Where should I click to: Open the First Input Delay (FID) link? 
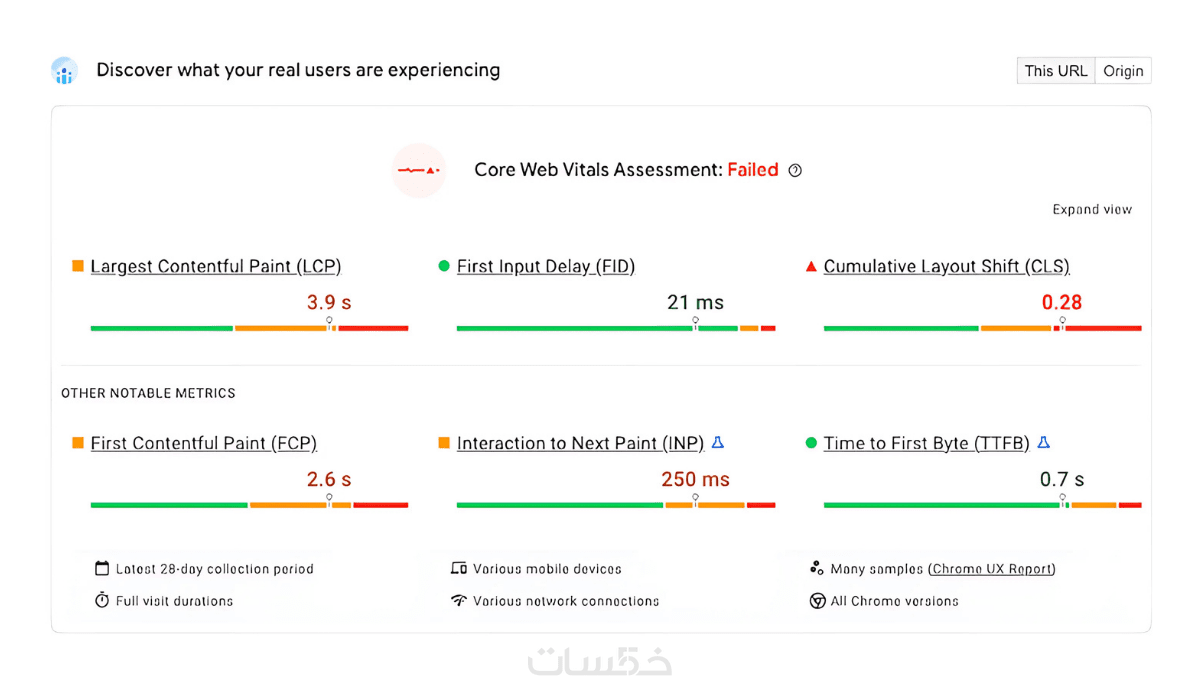coord(546,267)
